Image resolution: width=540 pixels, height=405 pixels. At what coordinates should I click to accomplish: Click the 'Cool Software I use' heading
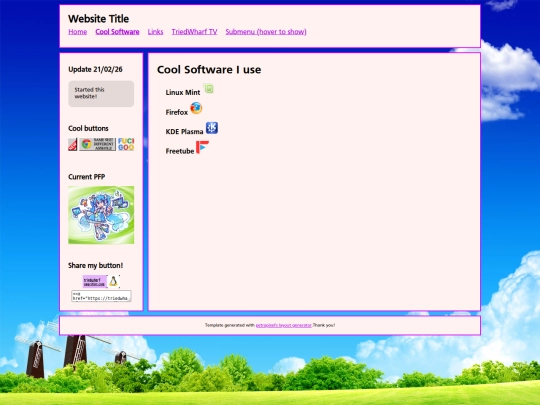coord(209,70)
